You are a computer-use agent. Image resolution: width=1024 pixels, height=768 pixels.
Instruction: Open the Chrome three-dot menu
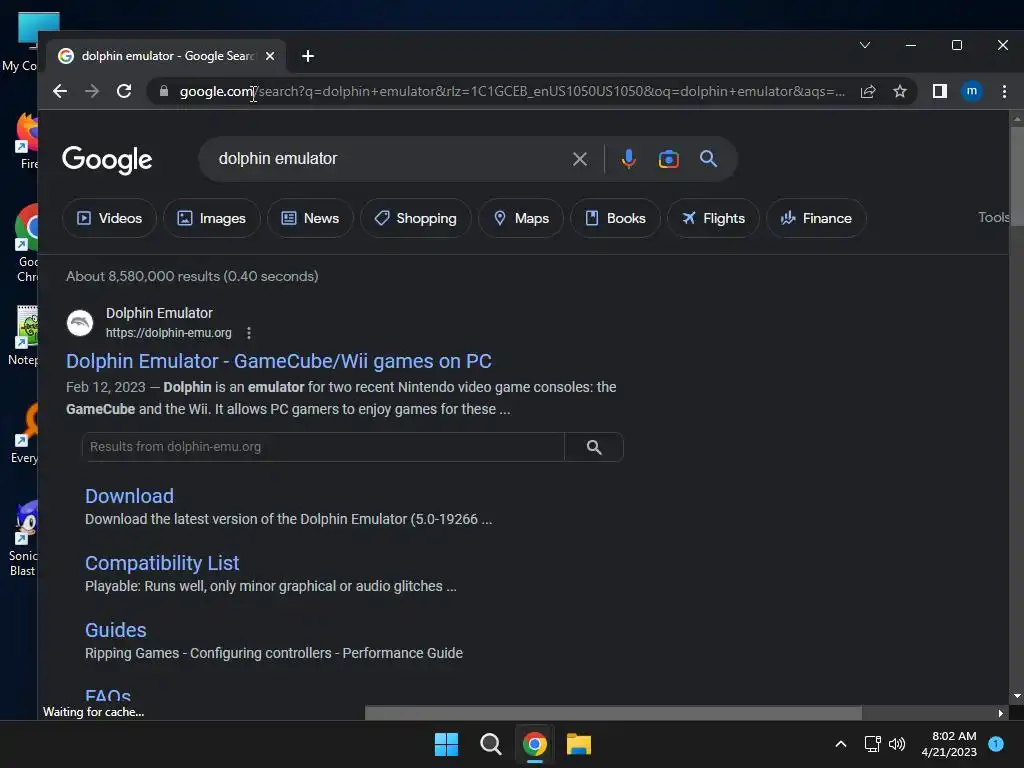[1004, 91]
